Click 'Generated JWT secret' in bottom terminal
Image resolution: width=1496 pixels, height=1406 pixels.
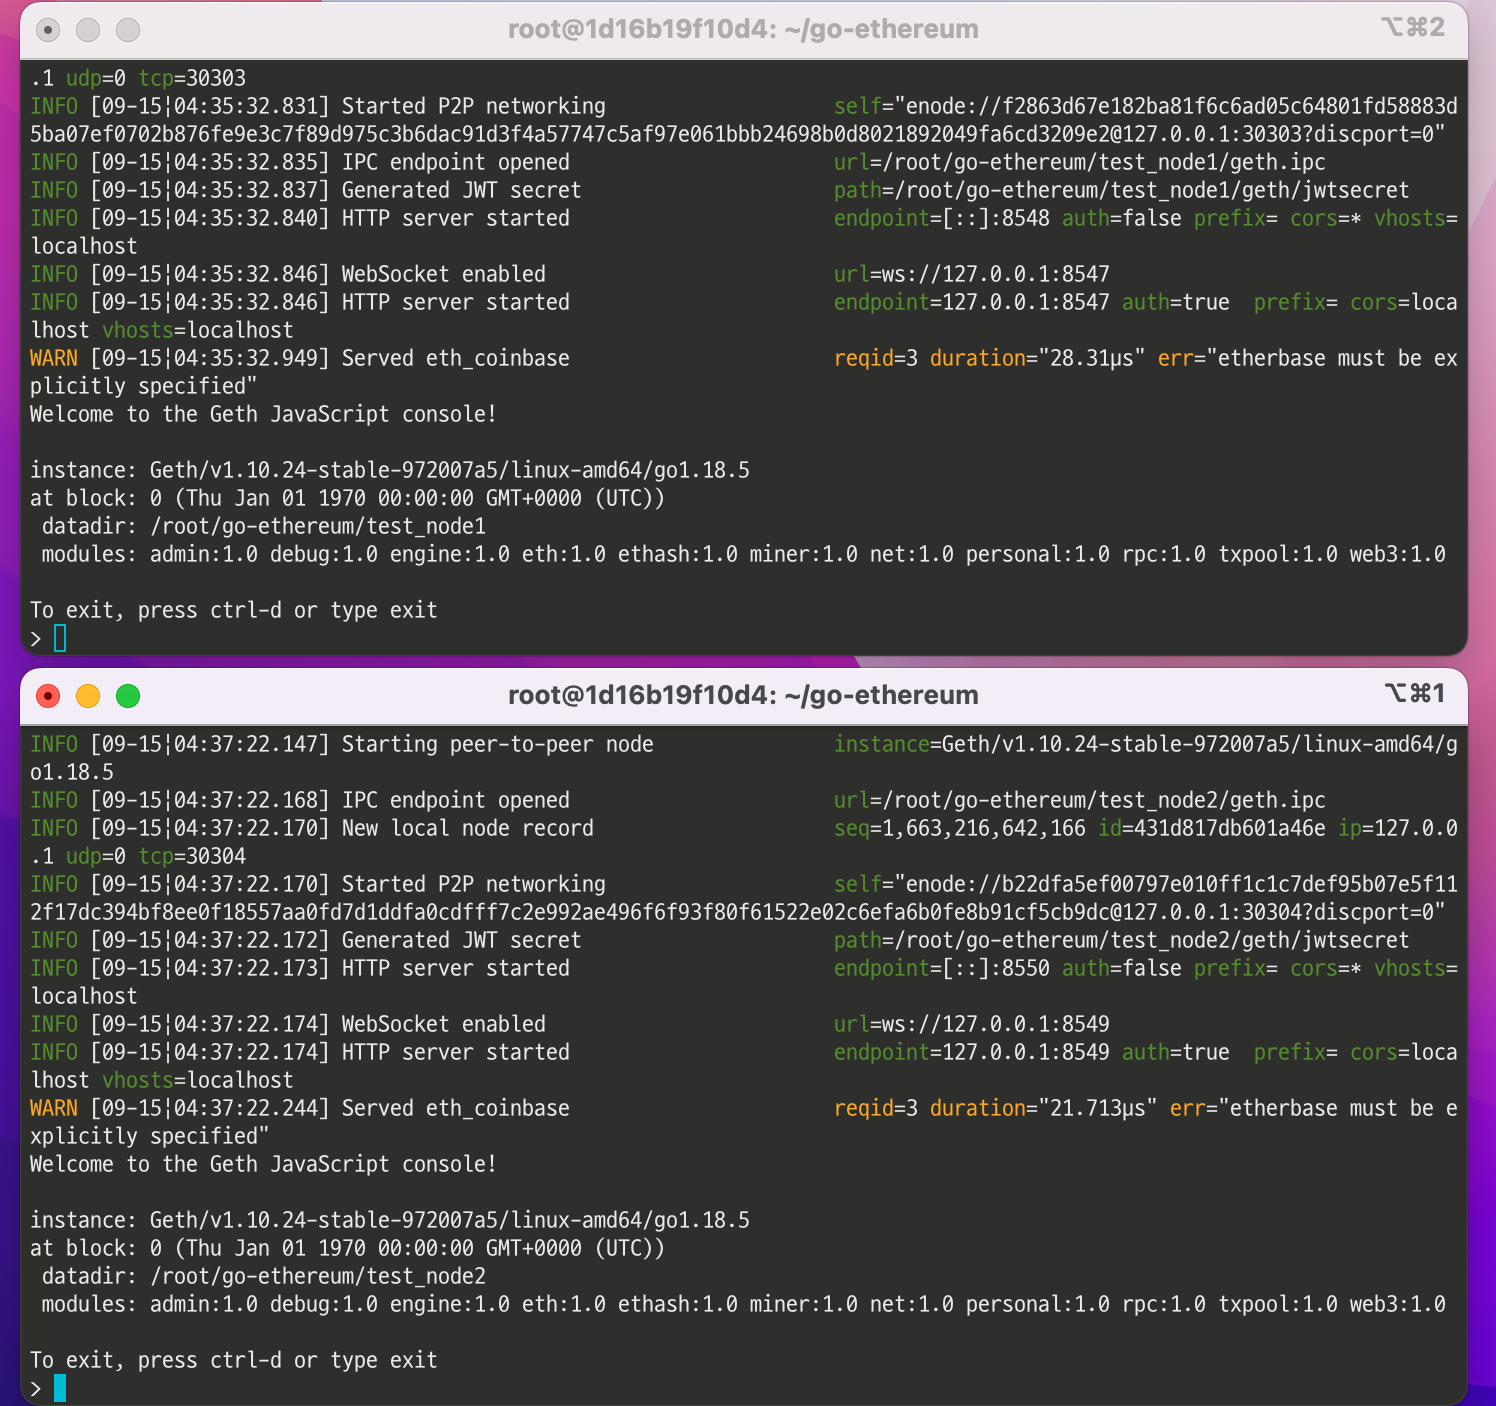(462, 940)
